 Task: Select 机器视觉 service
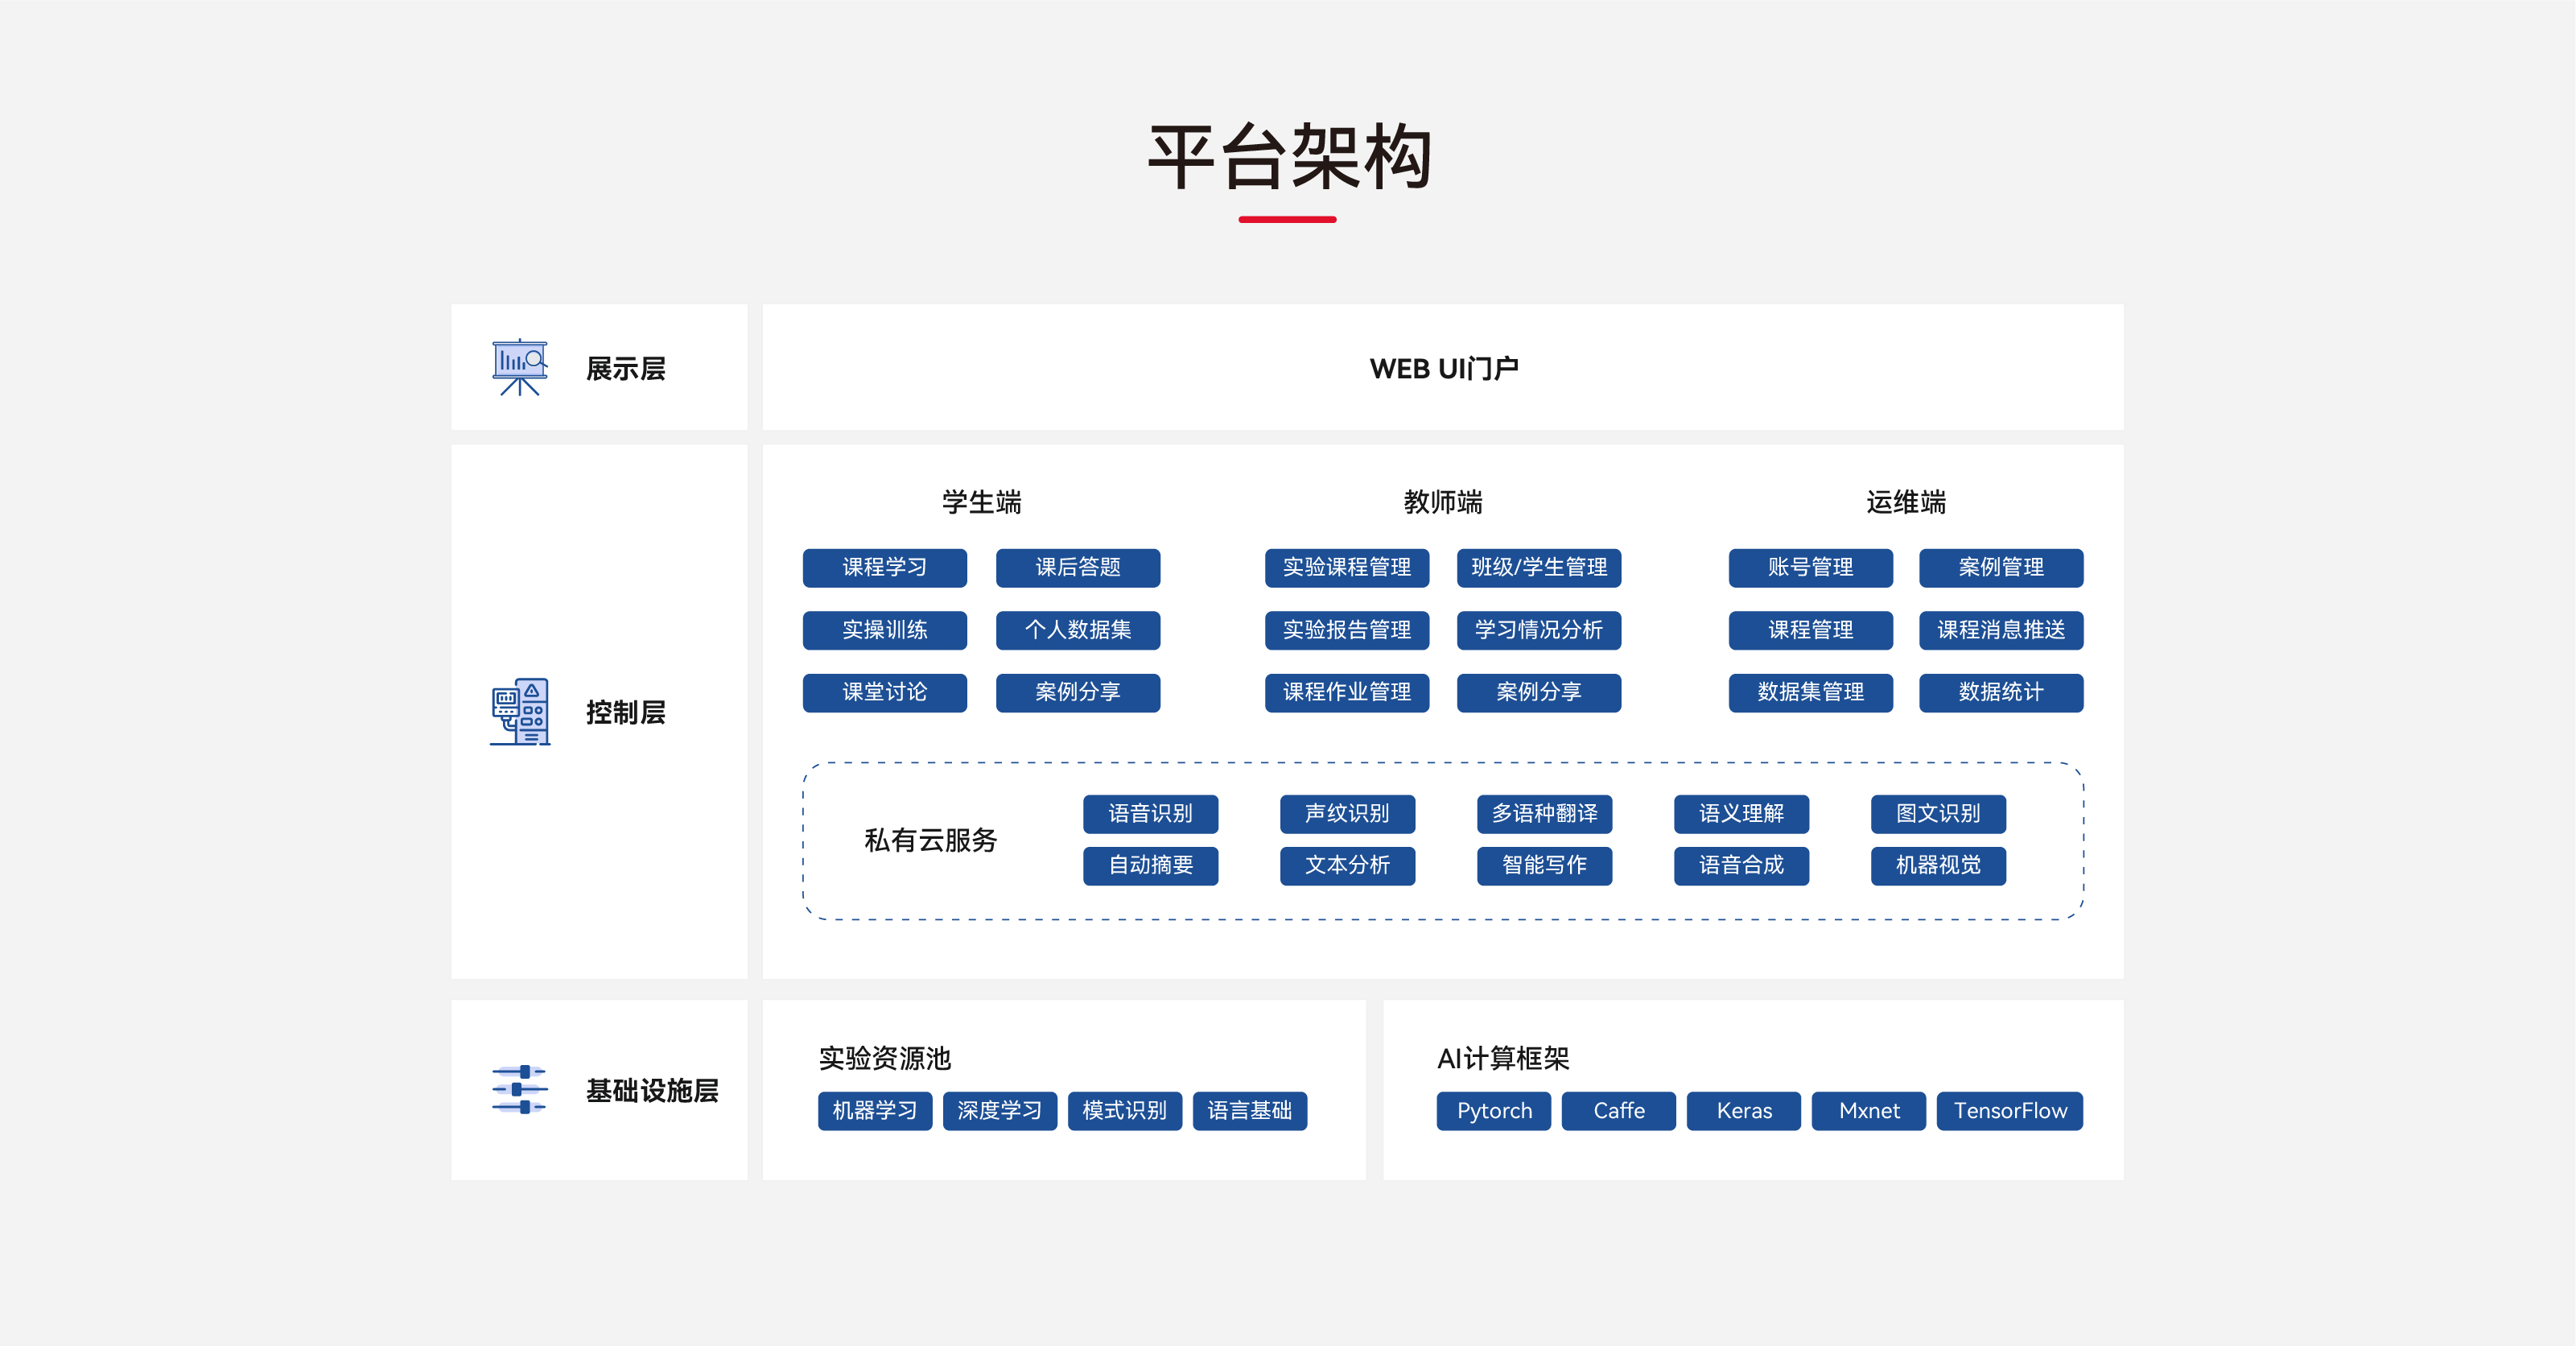point(1939,866)
